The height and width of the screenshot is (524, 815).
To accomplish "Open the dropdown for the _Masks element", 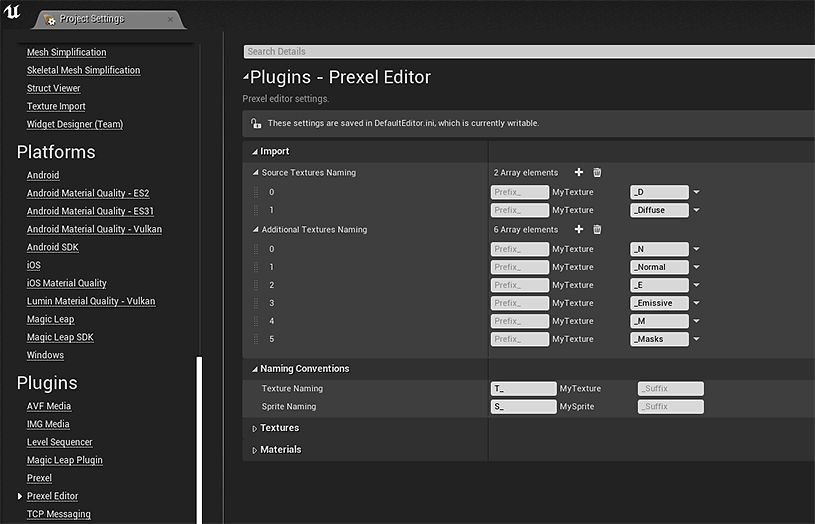I will [x=696, y=339].
